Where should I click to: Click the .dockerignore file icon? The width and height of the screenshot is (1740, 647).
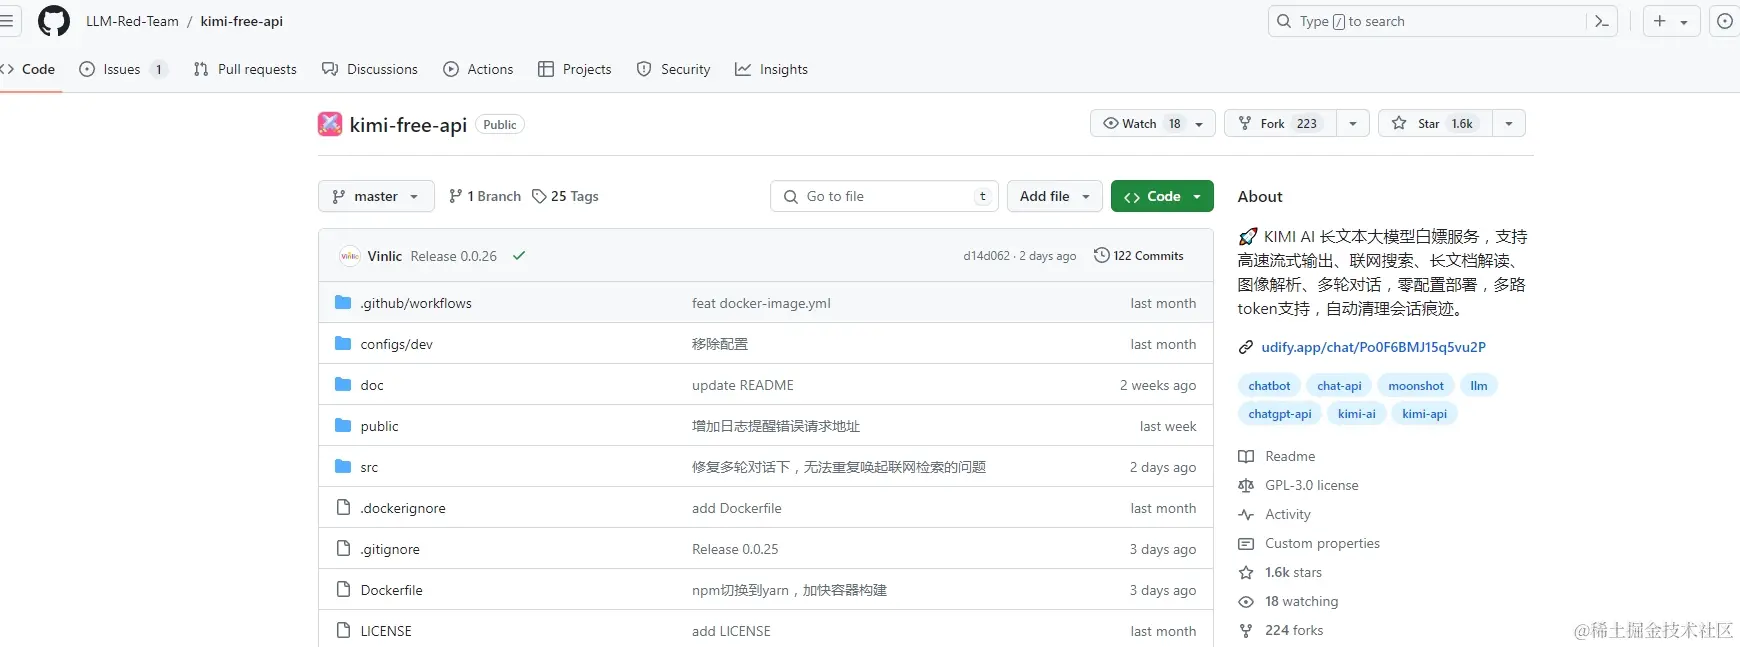pyautogui.click(x=343, y=507)
